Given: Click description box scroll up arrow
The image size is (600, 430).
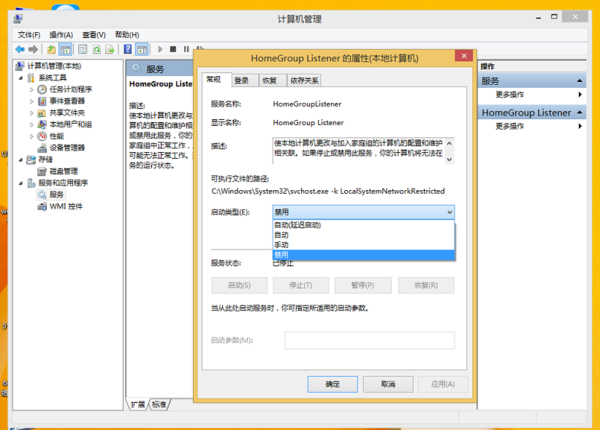Looking at the screenshot, I should pyautogui.click(x=450, y=143).
